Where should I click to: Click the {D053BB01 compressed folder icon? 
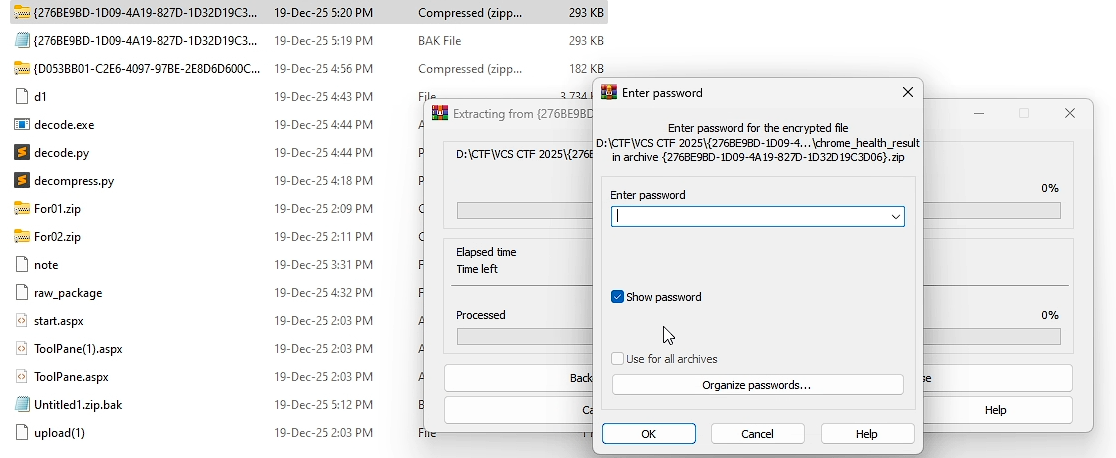click(x=21, y=68)
